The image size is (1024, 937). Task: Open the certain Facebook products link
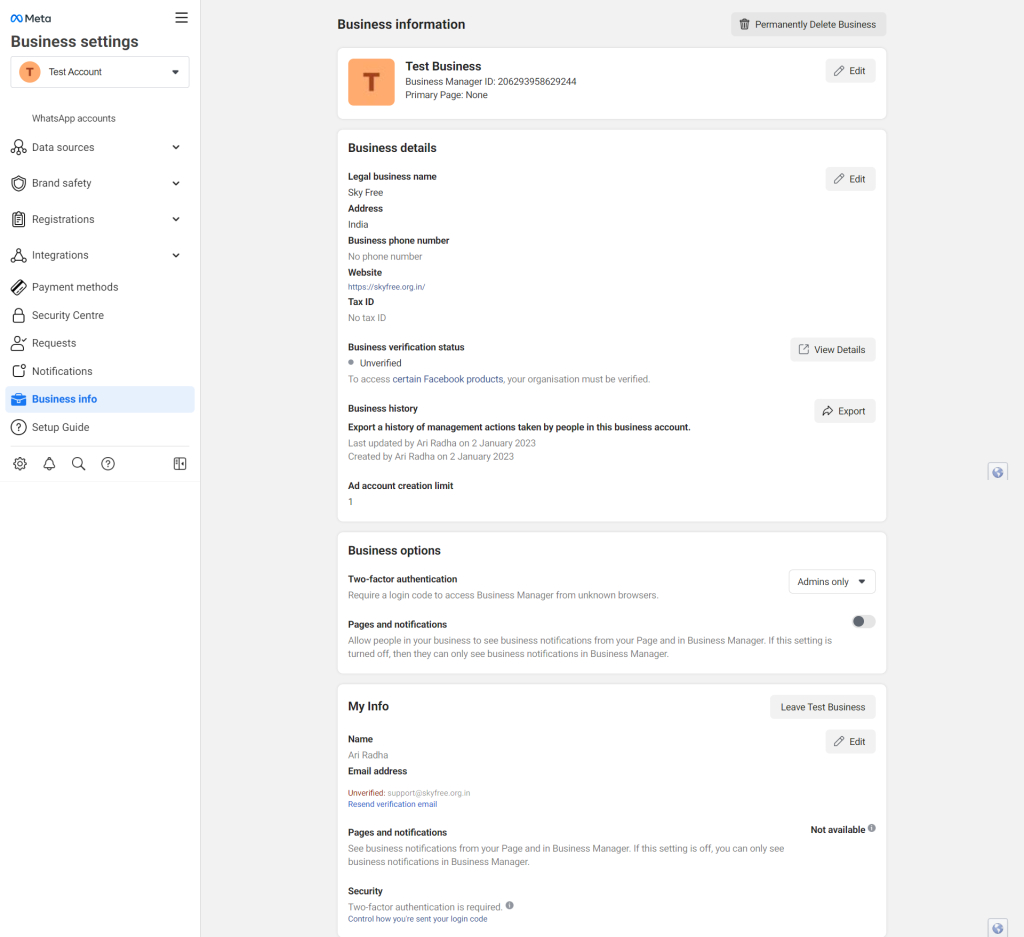click(448, 379)
